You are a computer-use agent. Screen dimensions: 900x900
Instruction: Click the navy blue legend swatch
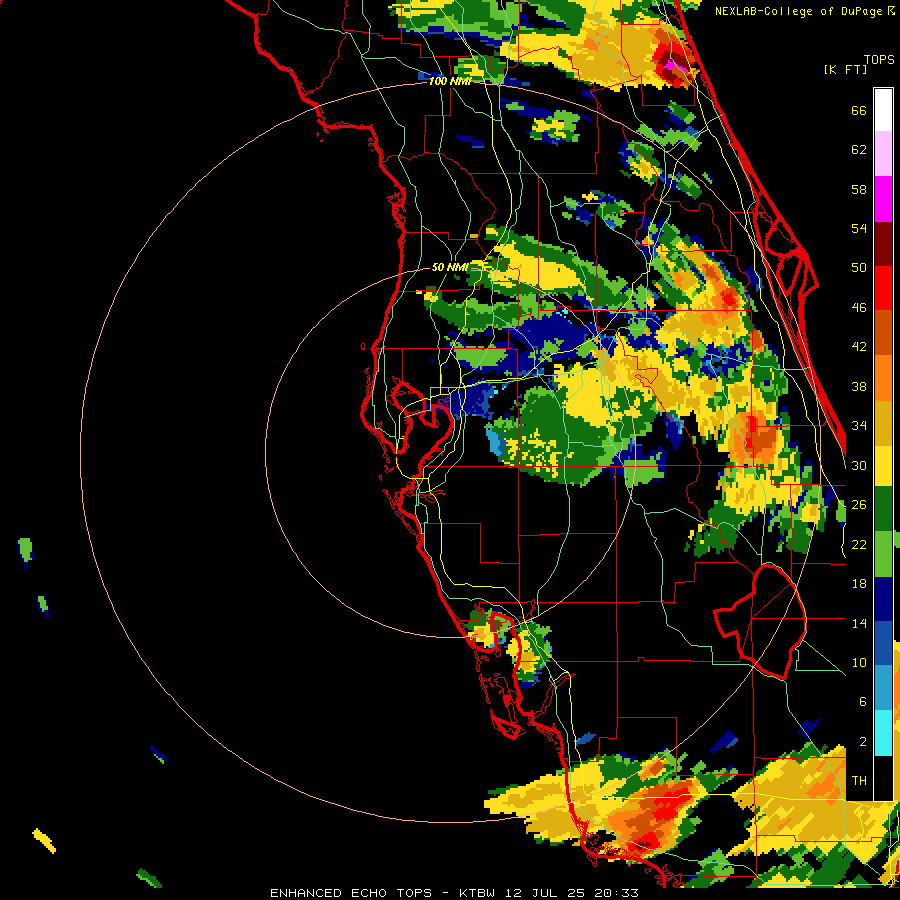pos(883,599)
